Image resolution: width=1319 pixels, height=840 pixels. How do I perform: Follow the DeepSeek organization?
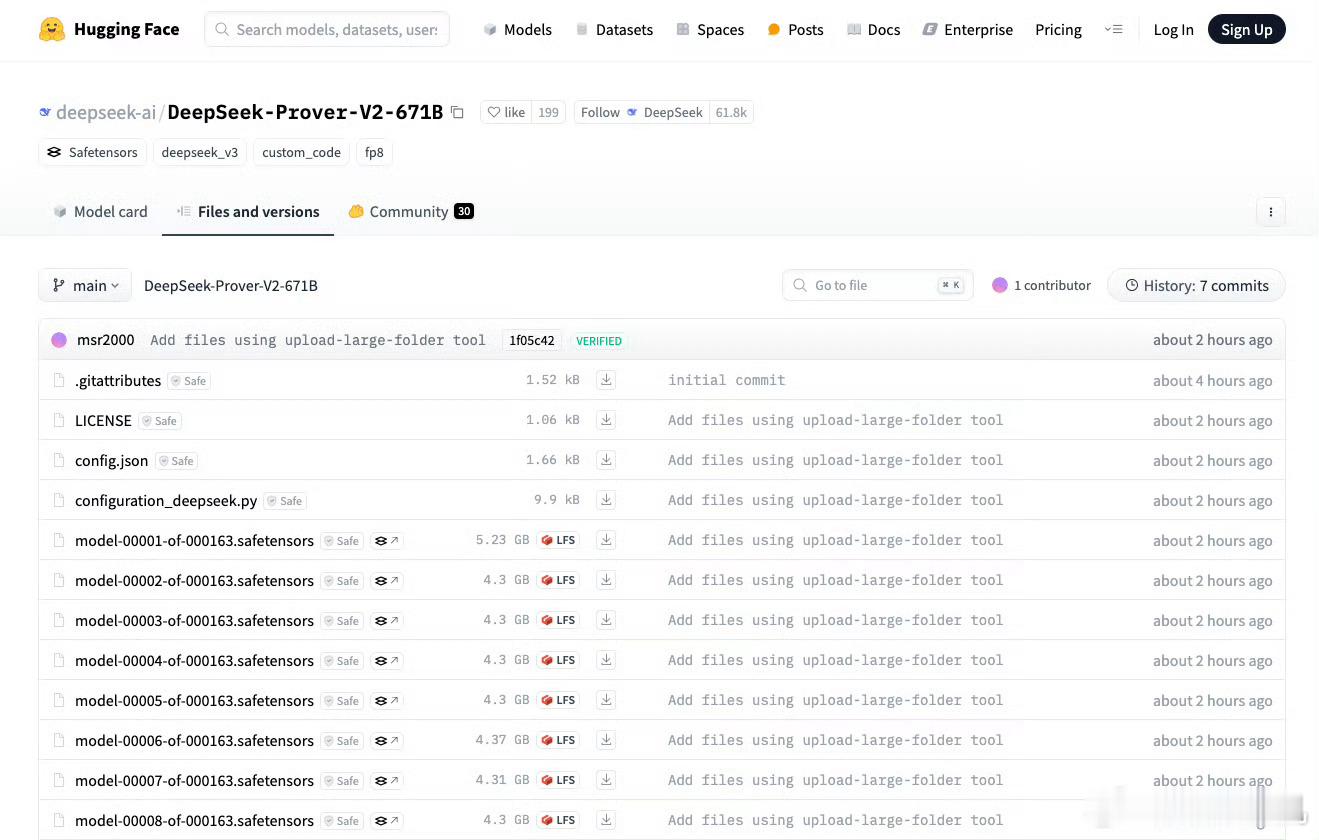641,112
